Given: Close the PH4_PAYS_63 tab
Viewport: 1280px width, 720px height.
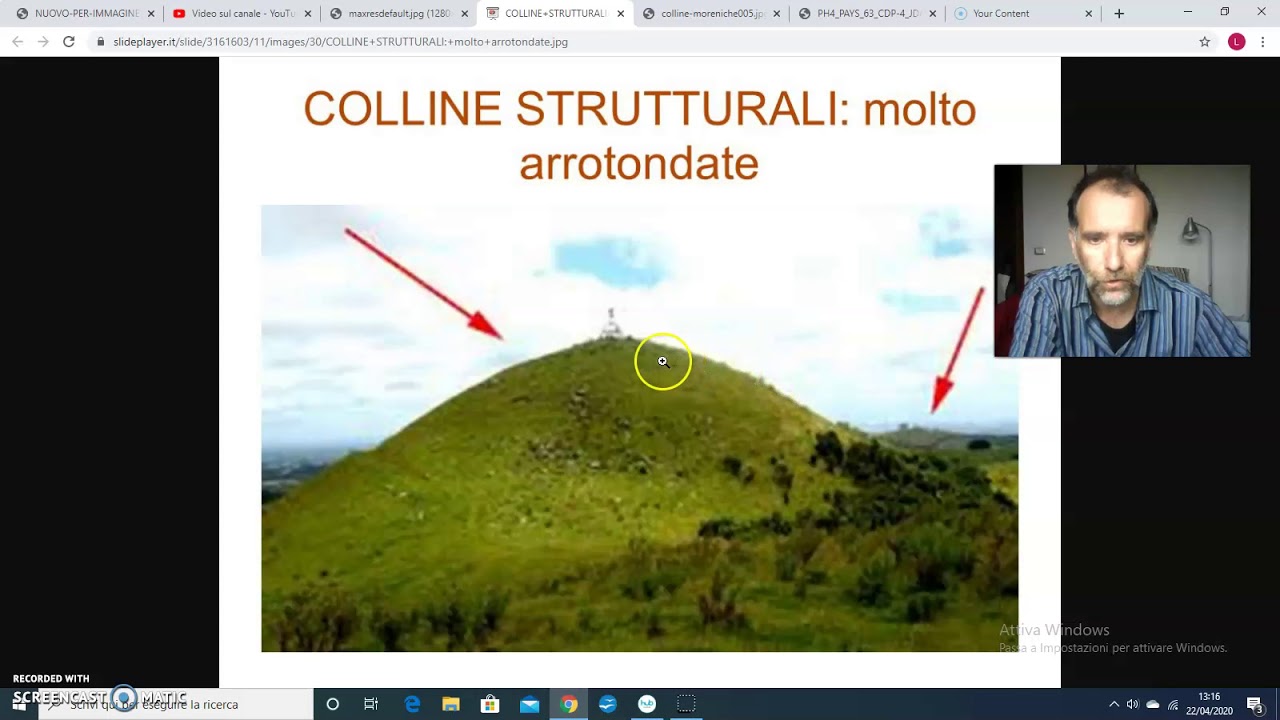Looking at the screenshot, I should point(933,14).
